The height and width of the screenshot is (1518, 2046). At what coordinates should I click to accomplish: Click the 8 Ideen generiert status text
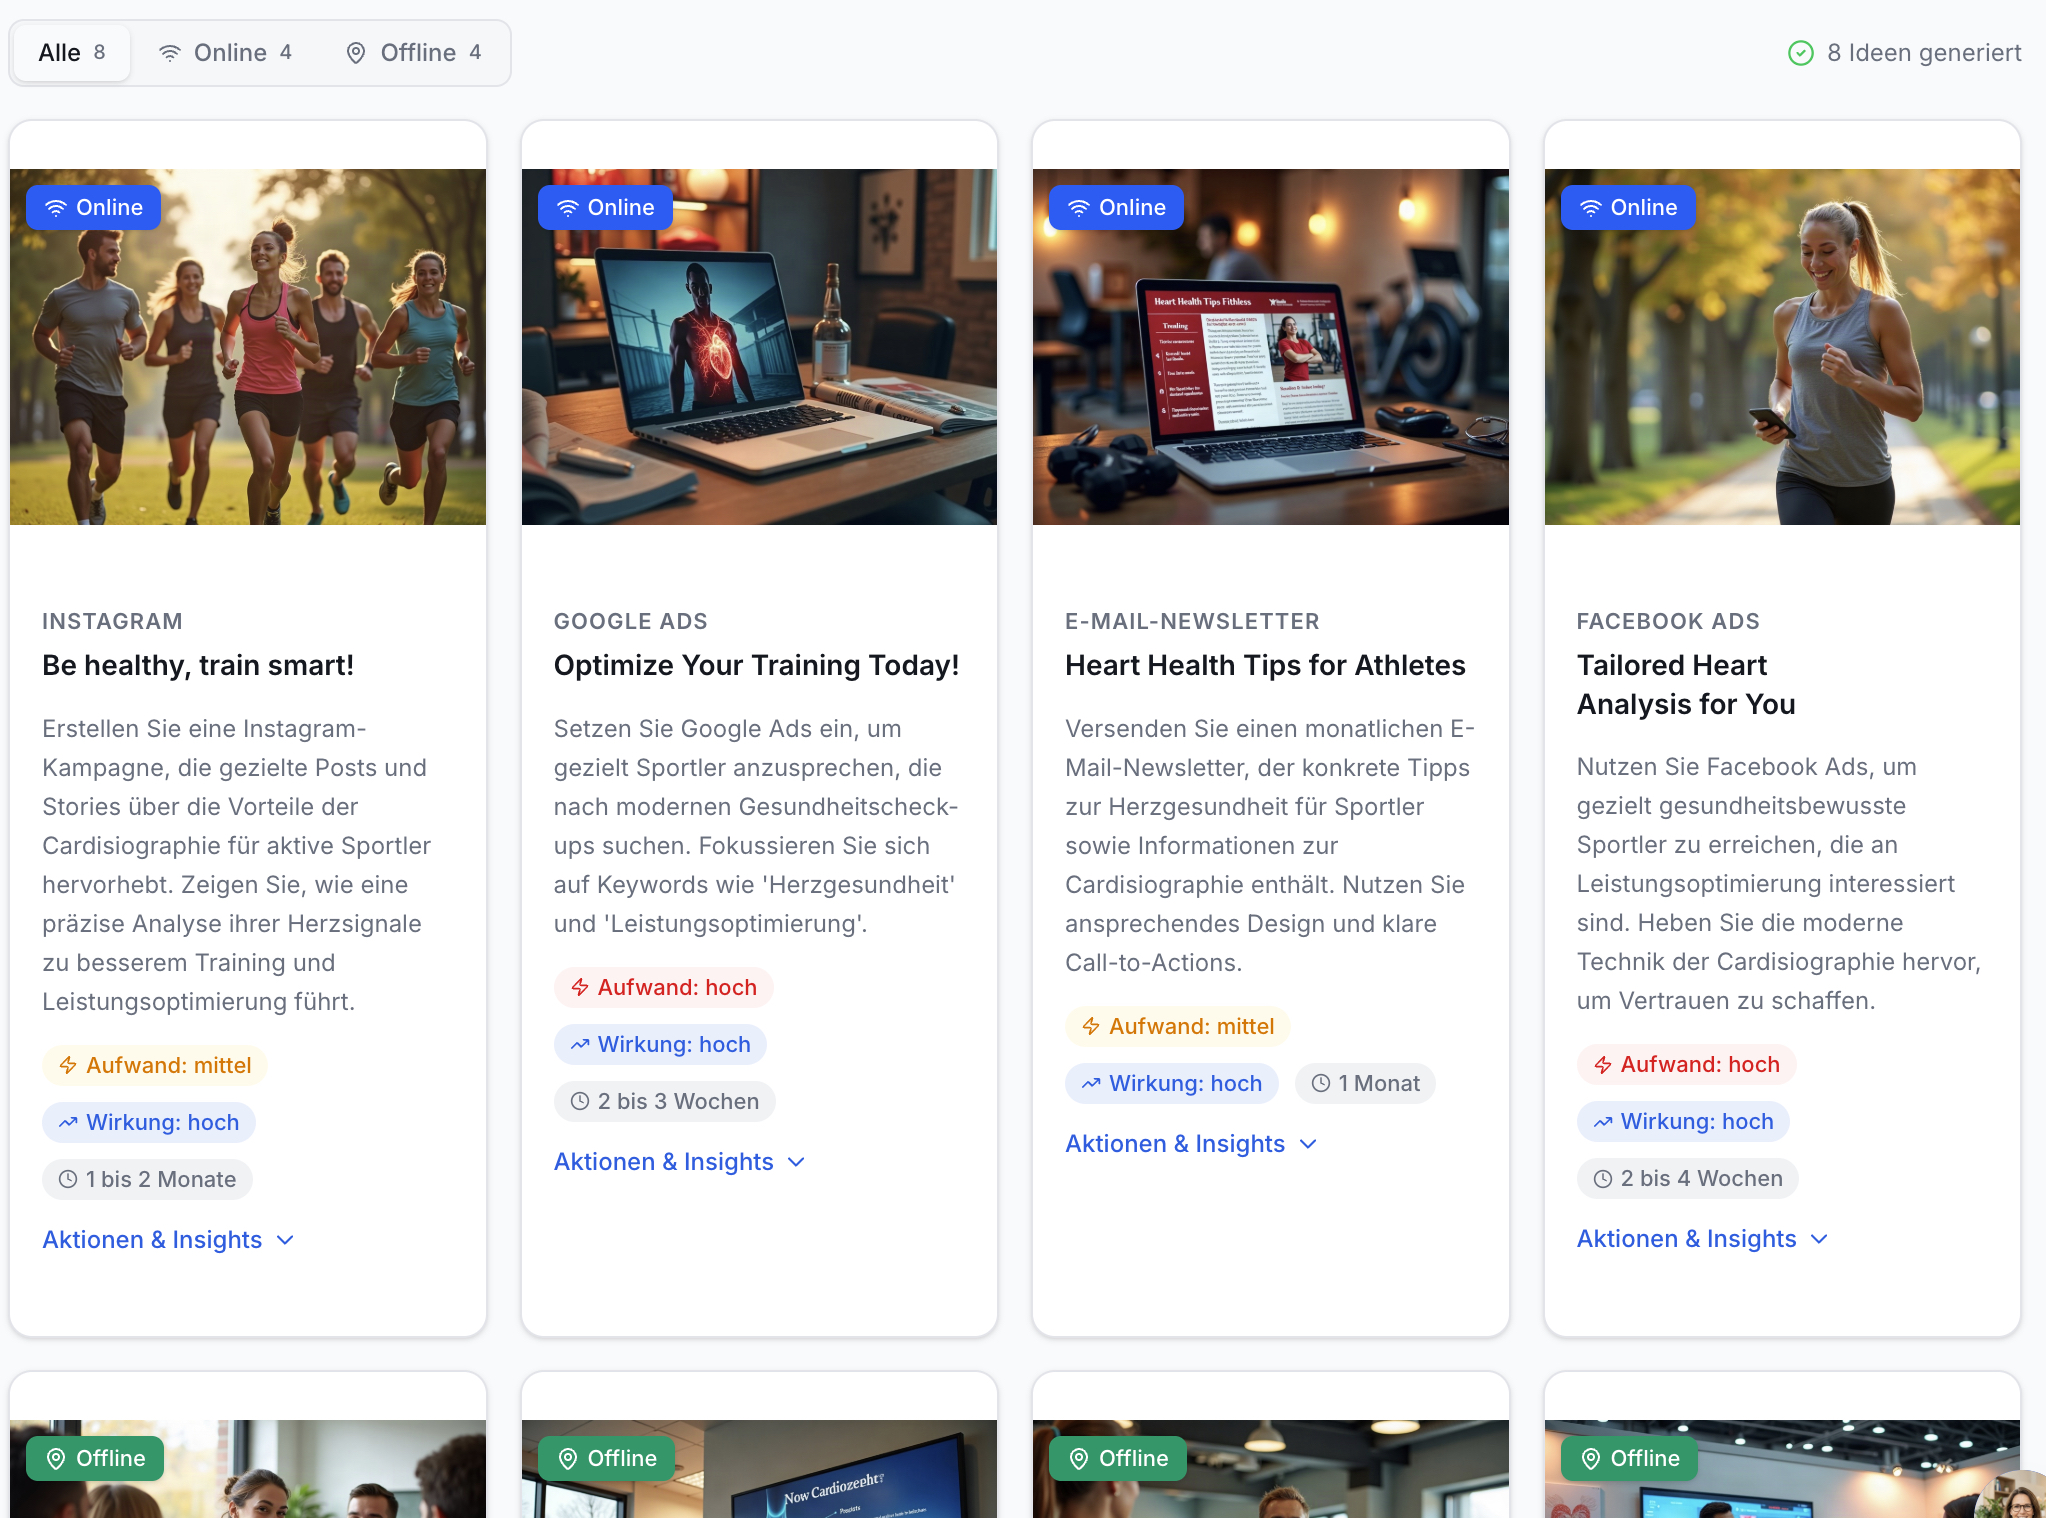click(1924, 53)
